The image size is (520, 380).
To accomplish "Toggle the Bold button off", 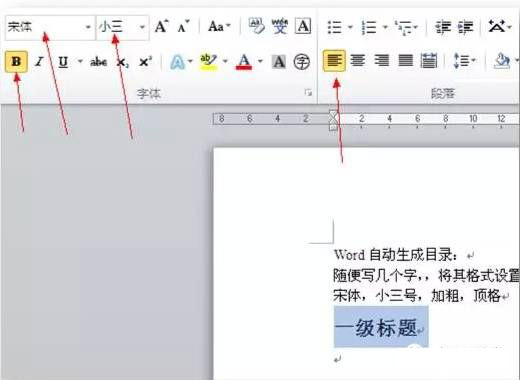I will click(x=16, y=61).
